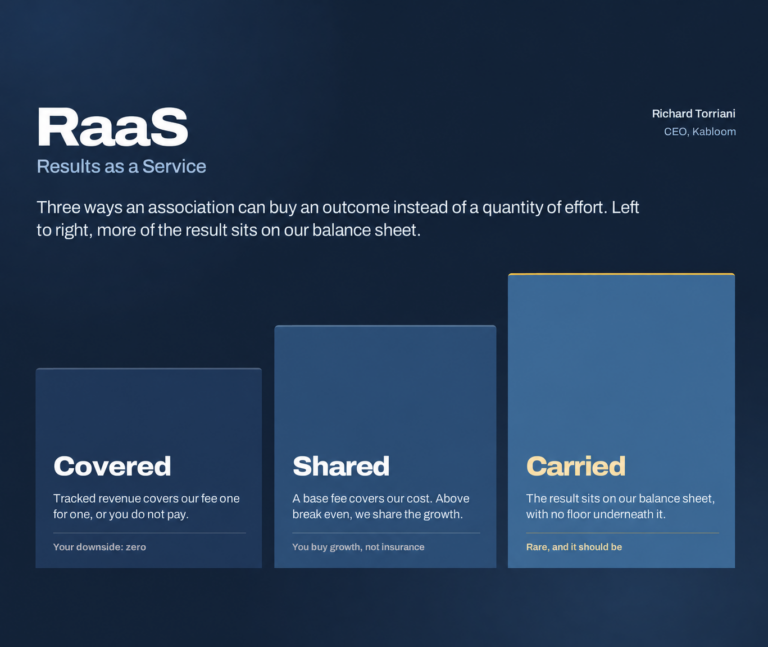
Task: Click the Shared heading
Action: click(341, 466)
